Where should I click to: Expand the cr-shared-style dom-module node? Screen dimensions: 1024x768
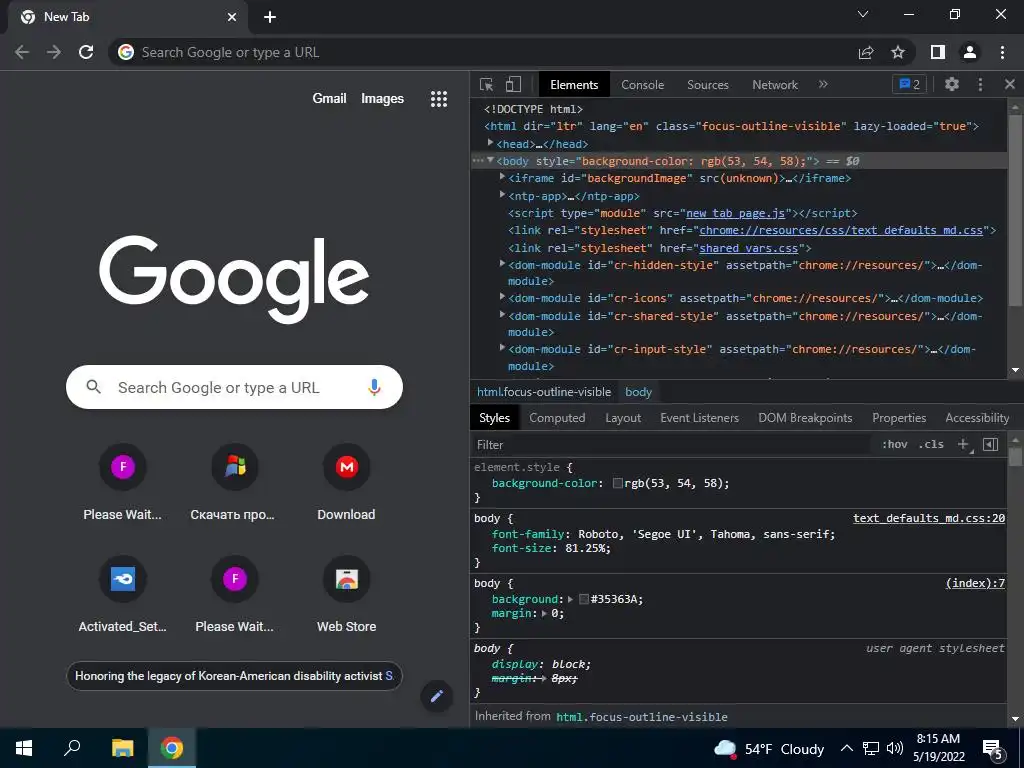(x=502, y=314)
